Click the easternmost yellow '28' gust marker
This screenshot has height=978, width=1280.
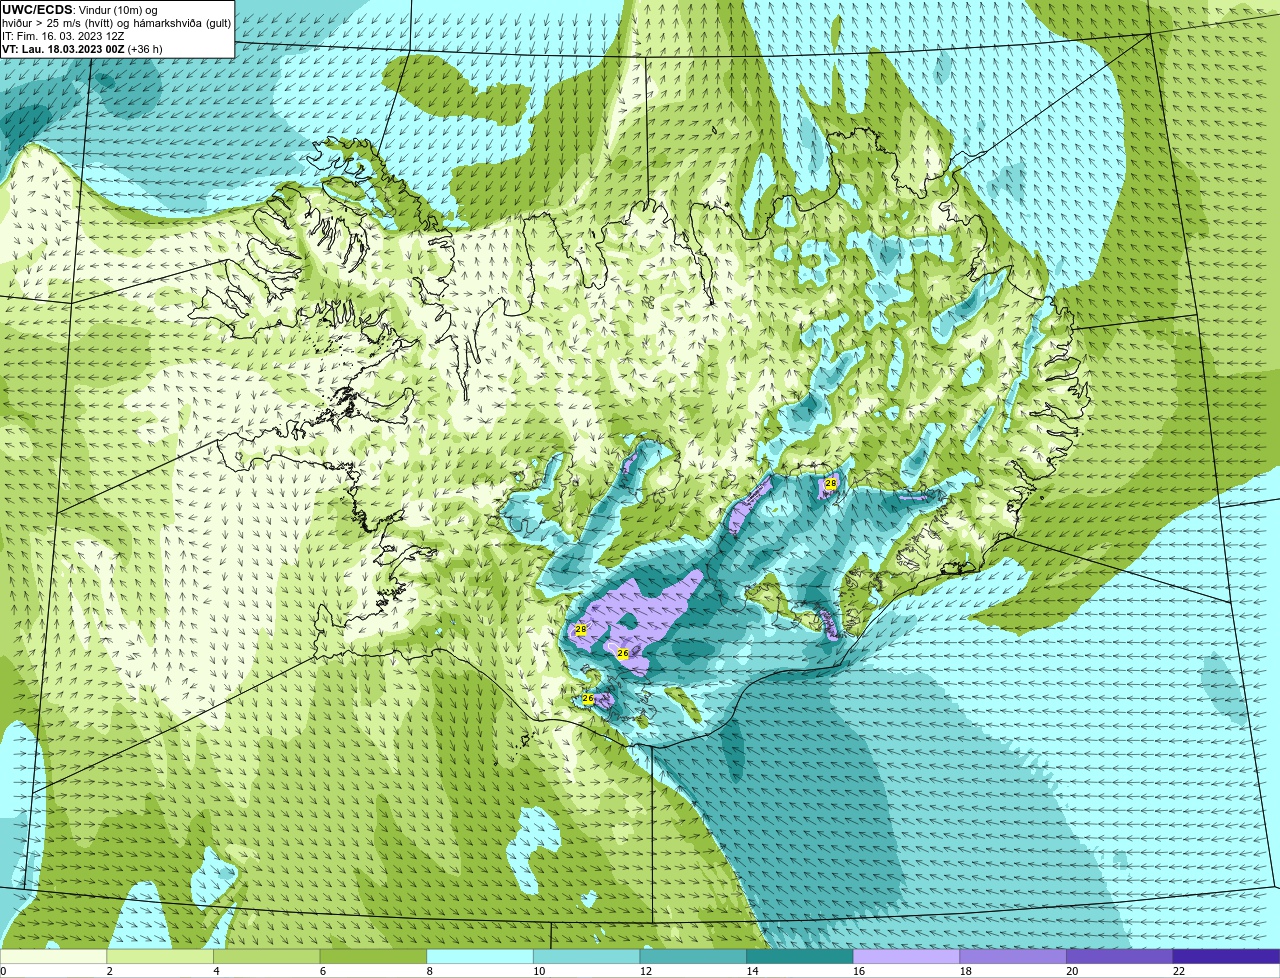tap(831, 484)
